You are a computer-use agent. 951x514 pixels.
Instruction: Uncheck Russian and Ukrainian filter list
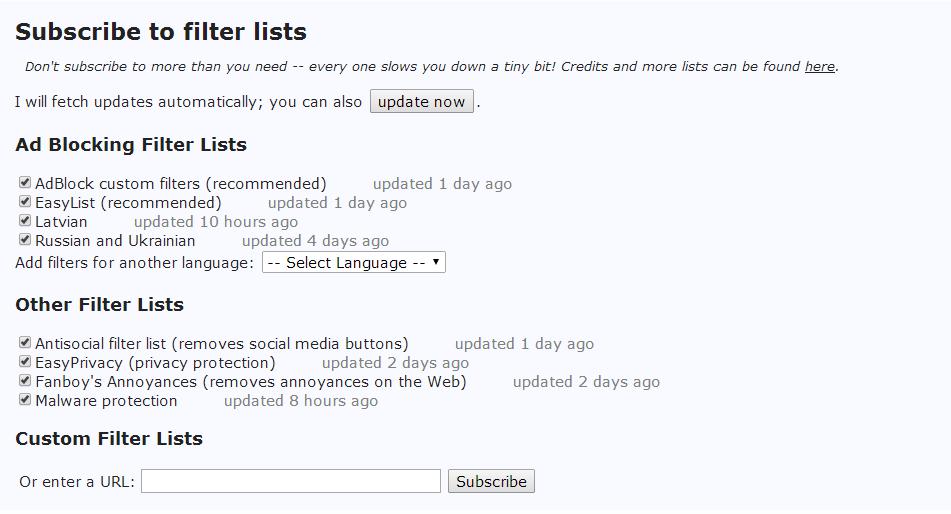point(25,240)
